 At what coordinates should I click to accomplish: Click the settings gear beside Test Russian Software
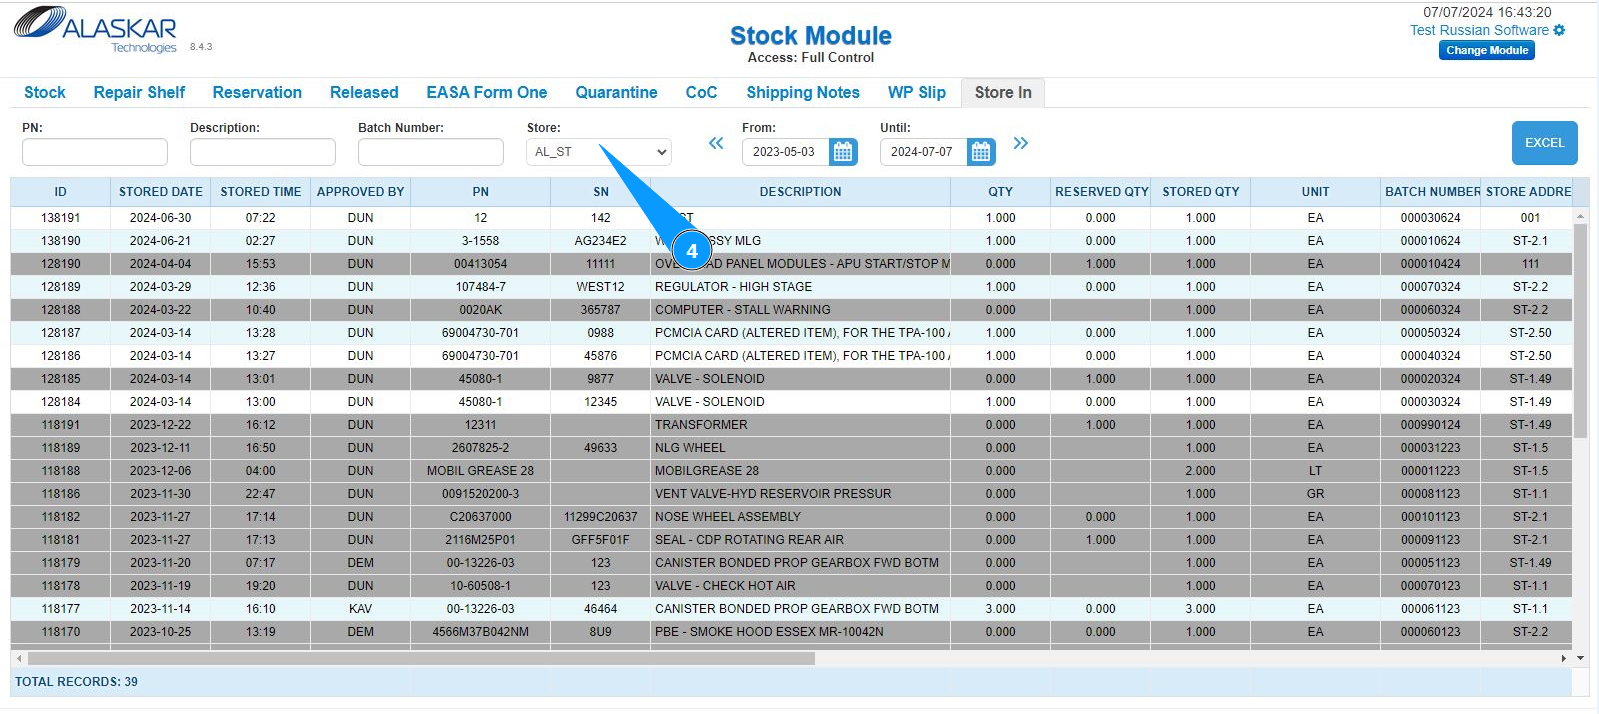[x=1559, y=30]
